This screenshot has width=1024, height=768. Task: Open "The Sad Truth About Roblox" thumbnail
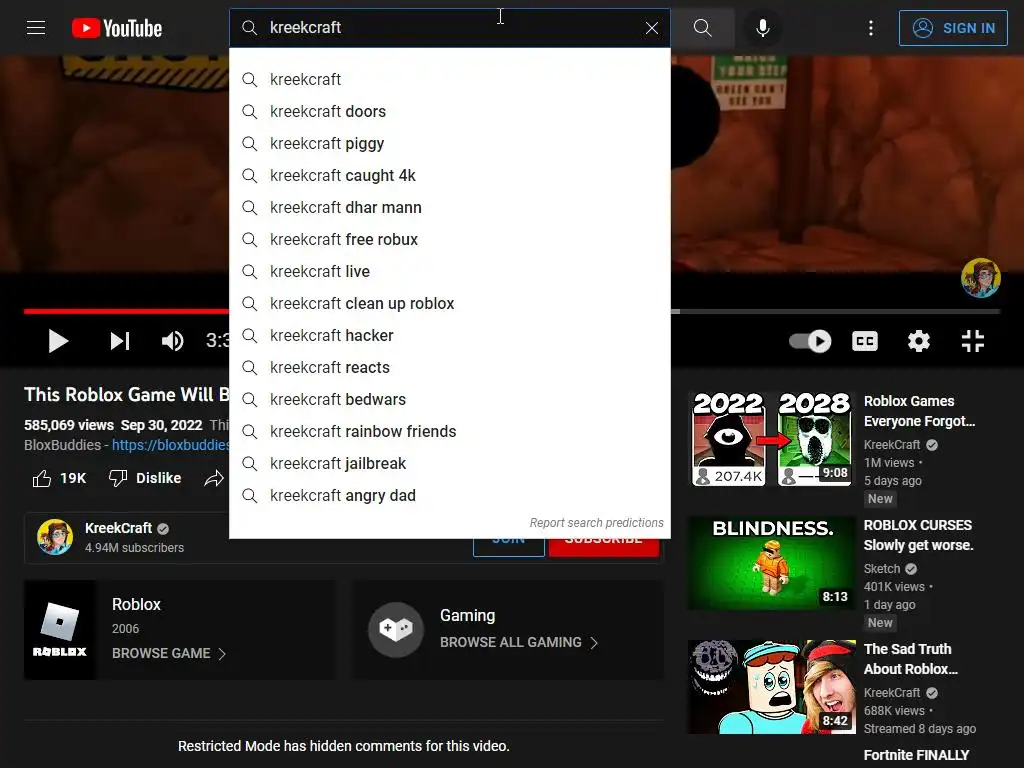coord(772,687)
